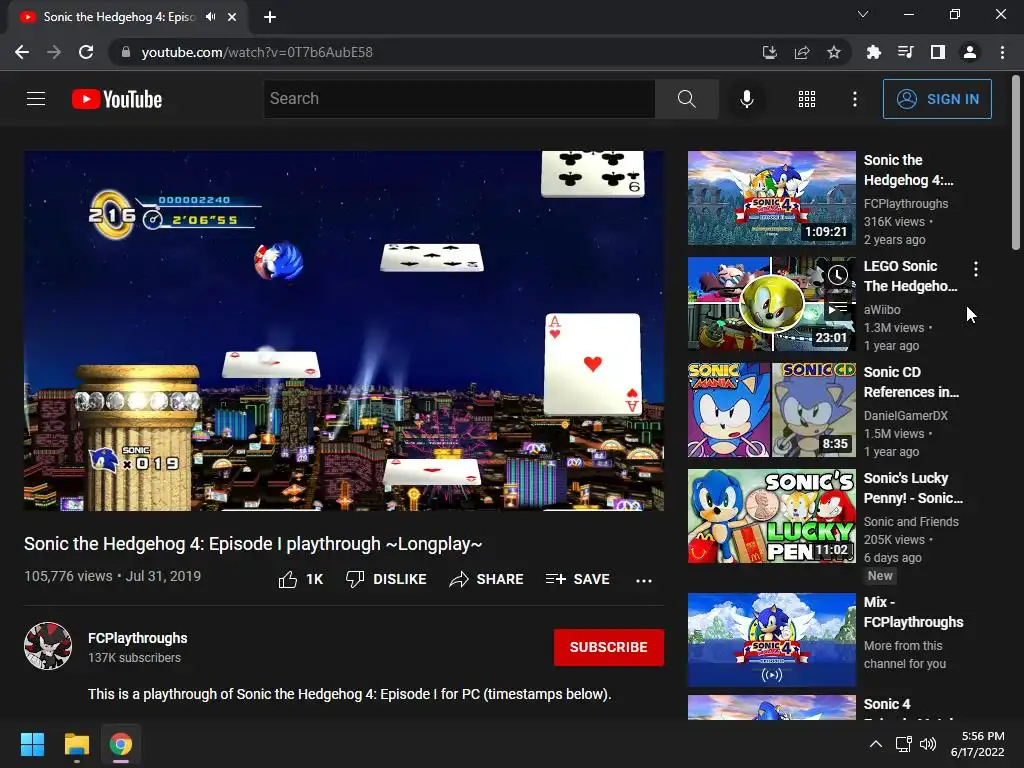
Task: Open the tab search chevron
Action: (863, 14)
